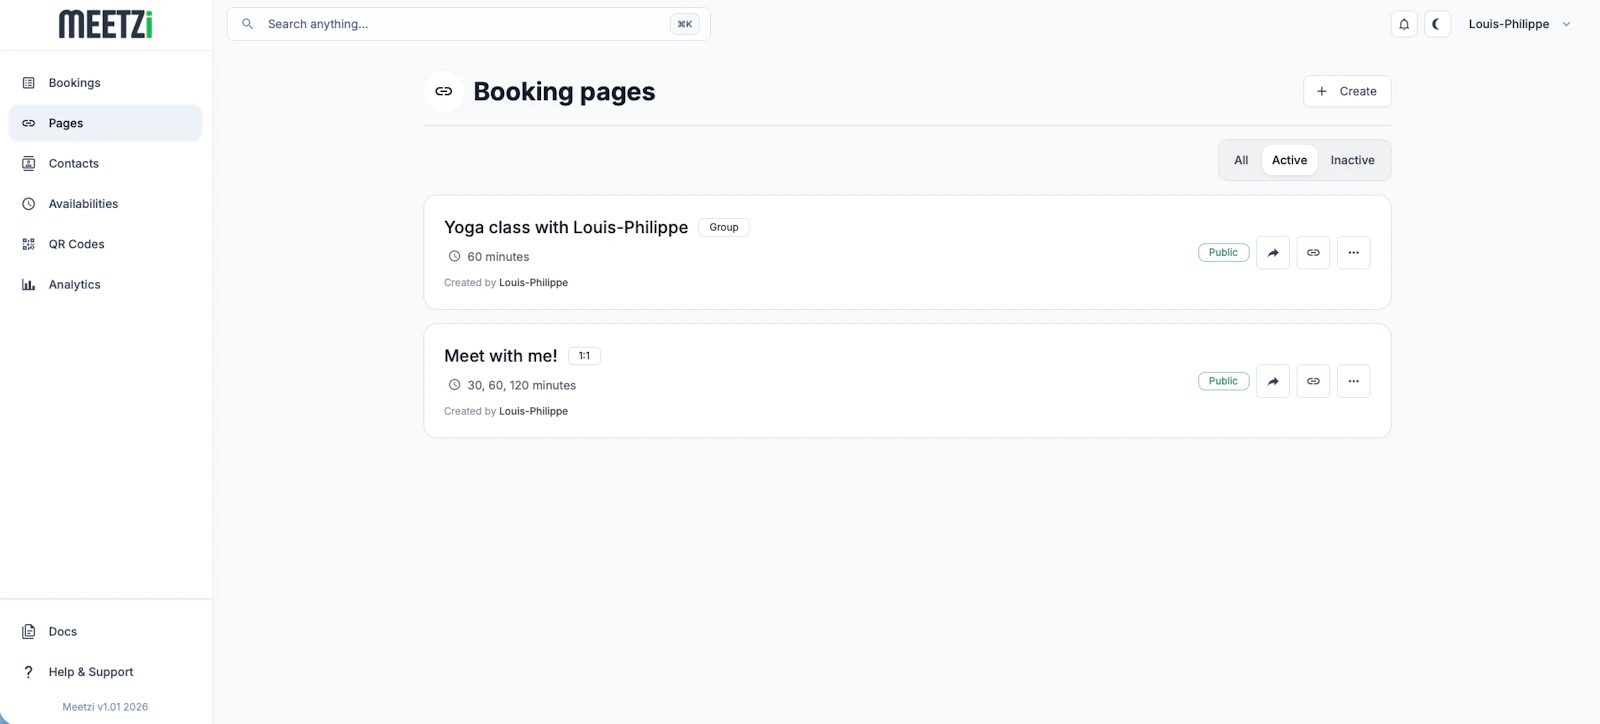Open more options for Meet with me!
This screenshot has height=724, width=1600.
click(1353, 381)
